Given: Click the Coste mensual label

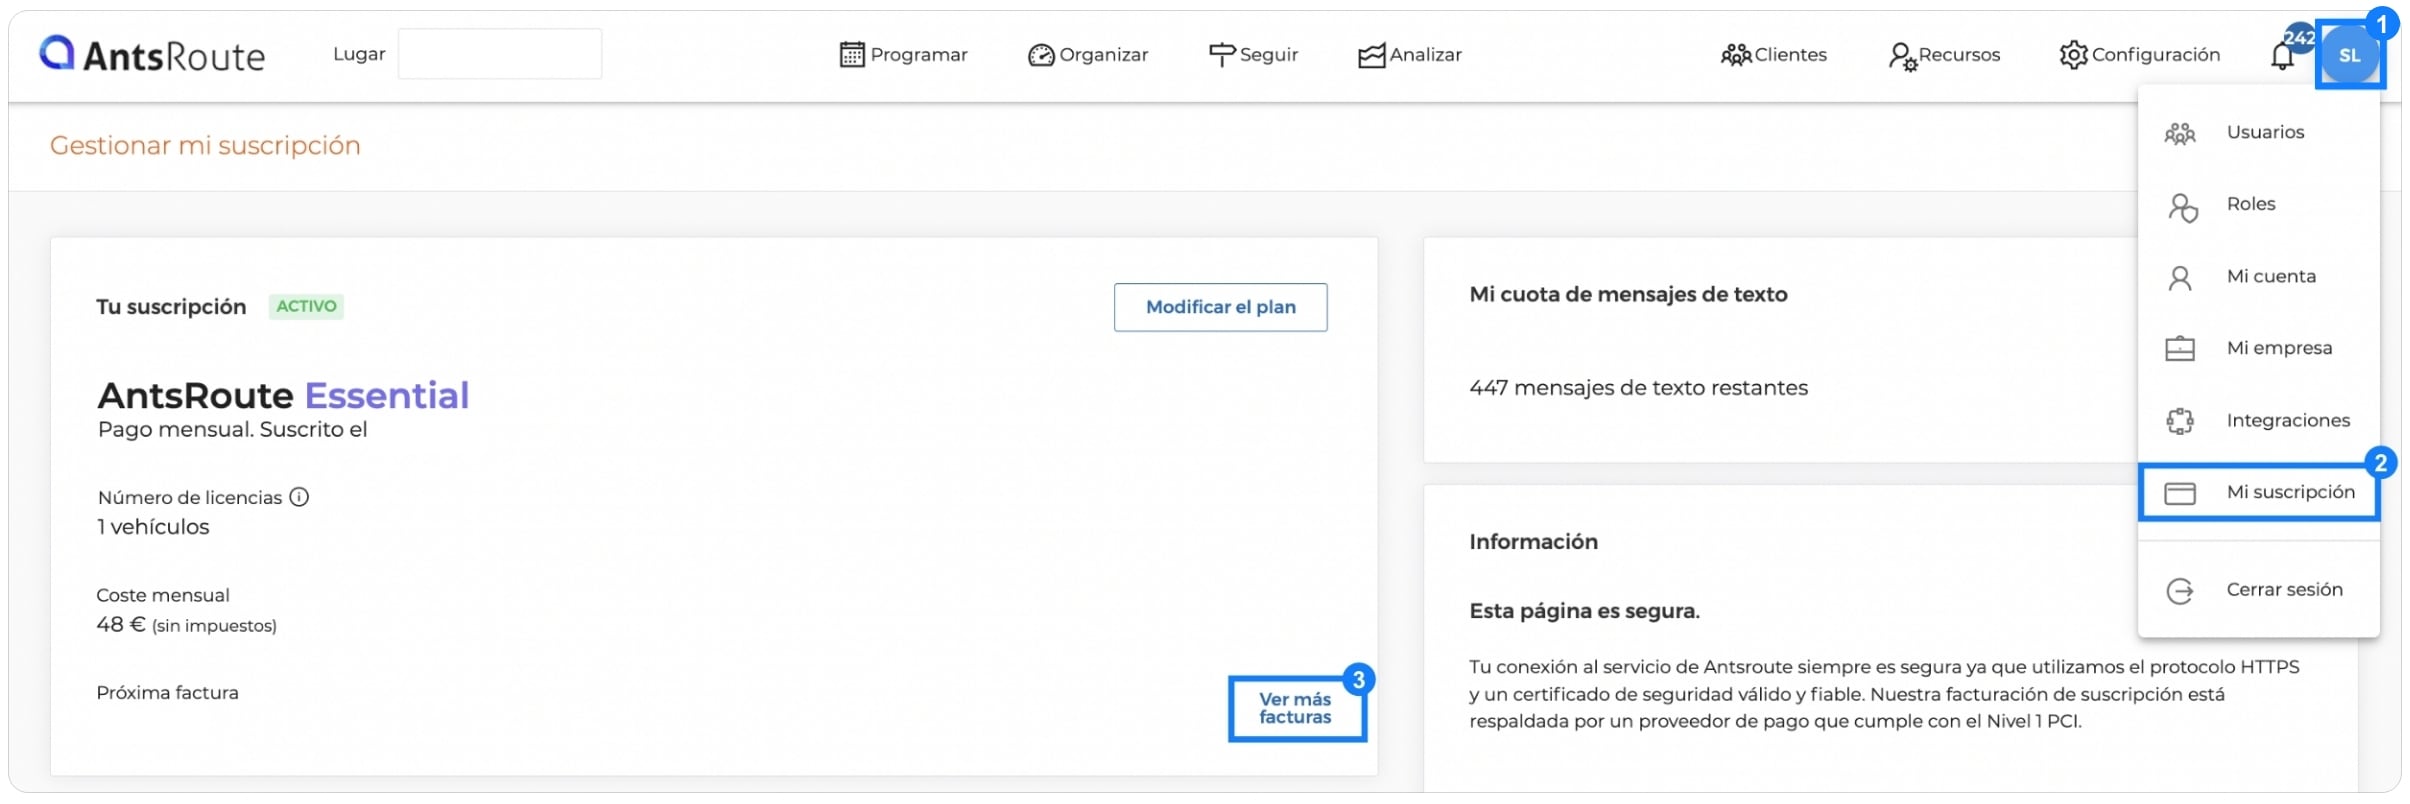Looking at the screenshot, I should tap(163, 595).
